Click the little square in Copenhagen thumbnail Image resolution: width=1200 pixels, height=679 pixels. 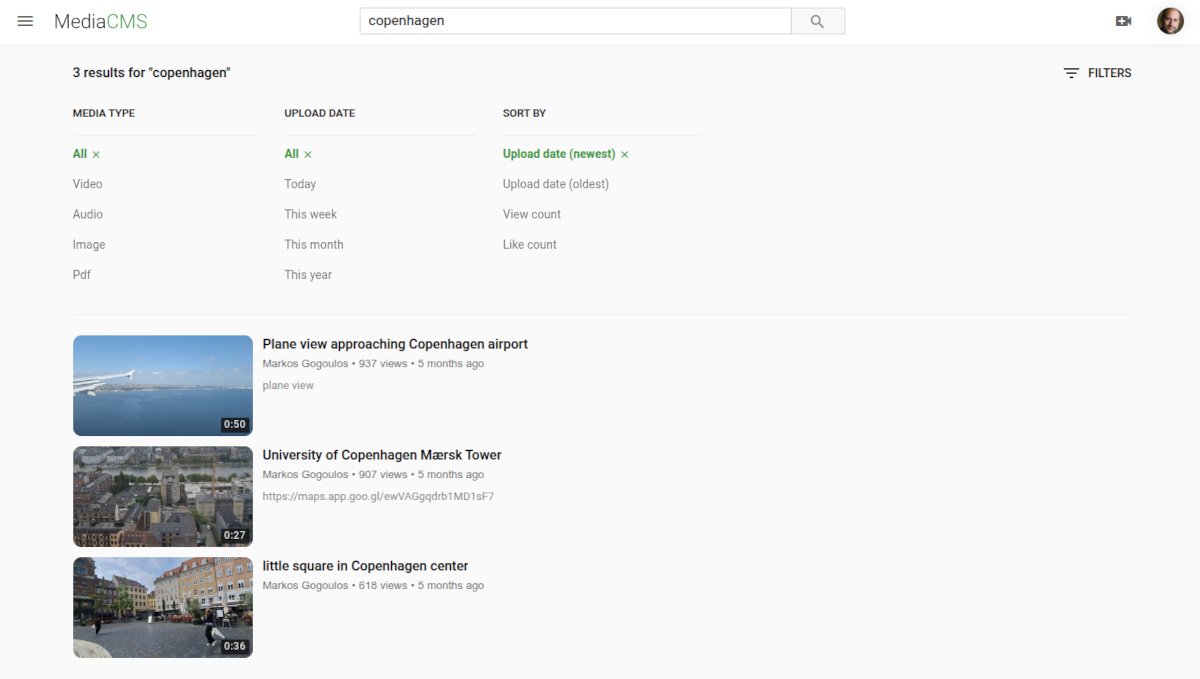[163, 607]
